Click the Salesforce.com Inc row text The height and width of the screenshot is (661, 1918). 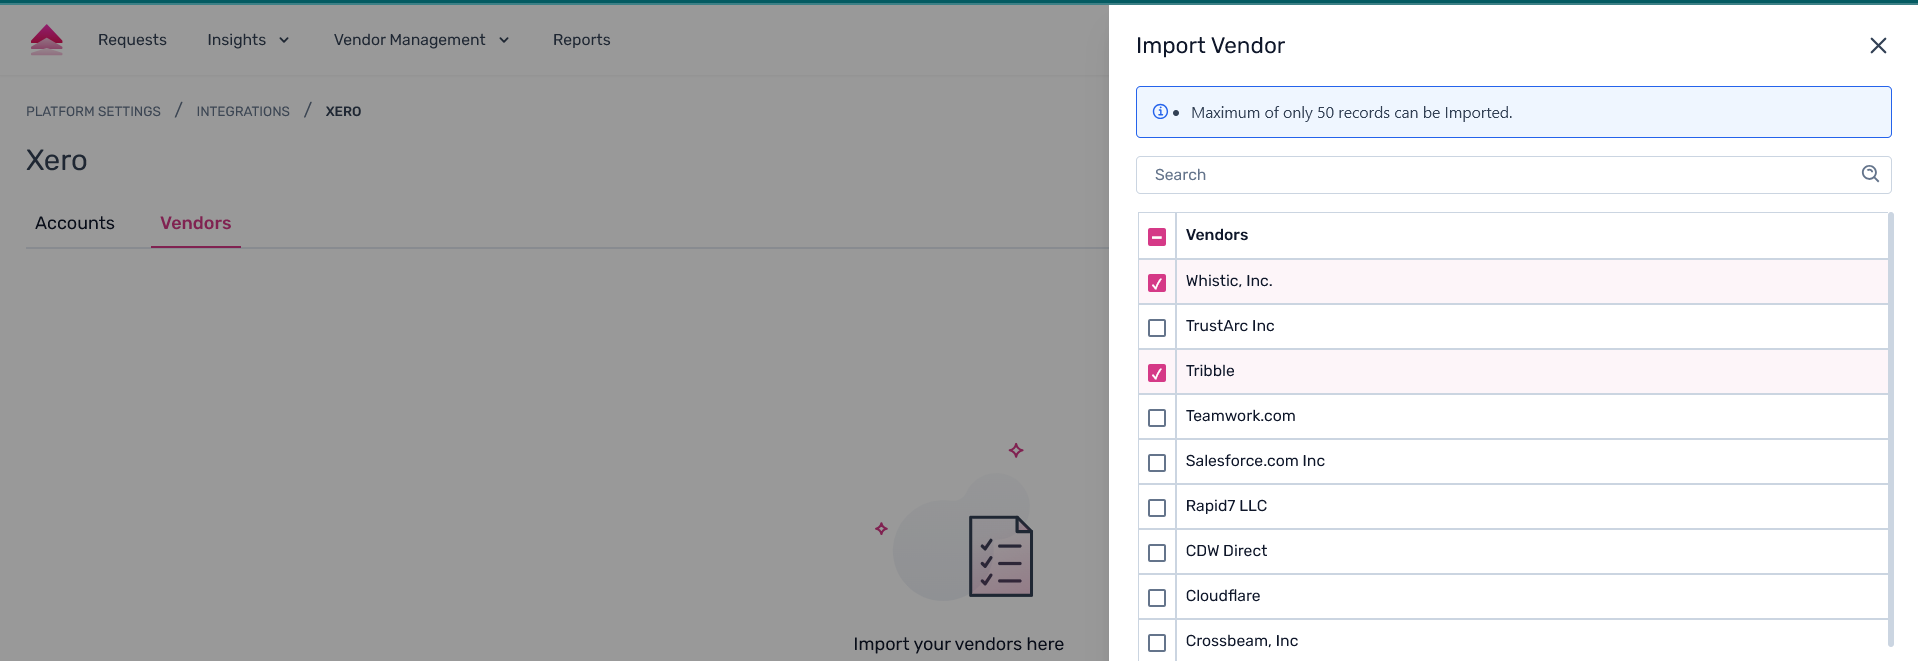[x=1255, y=461]
